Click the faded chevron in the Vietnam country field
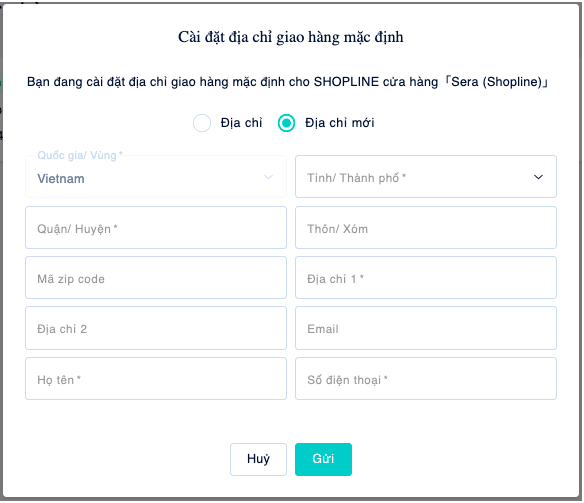584x503 pixels. [x=269, y=177]
